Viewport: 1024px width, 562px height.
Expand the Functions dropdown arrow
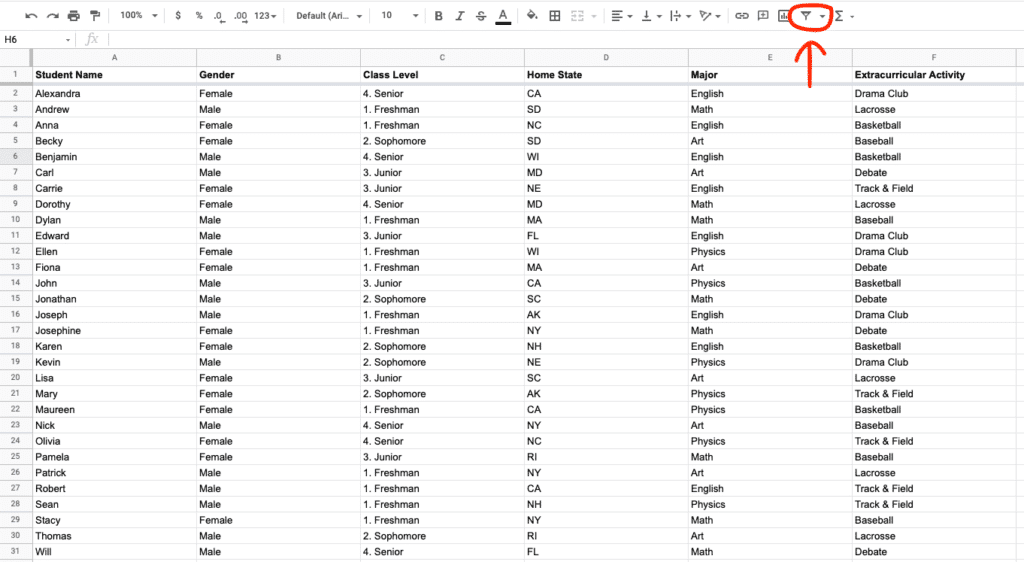tap(852, 16)
